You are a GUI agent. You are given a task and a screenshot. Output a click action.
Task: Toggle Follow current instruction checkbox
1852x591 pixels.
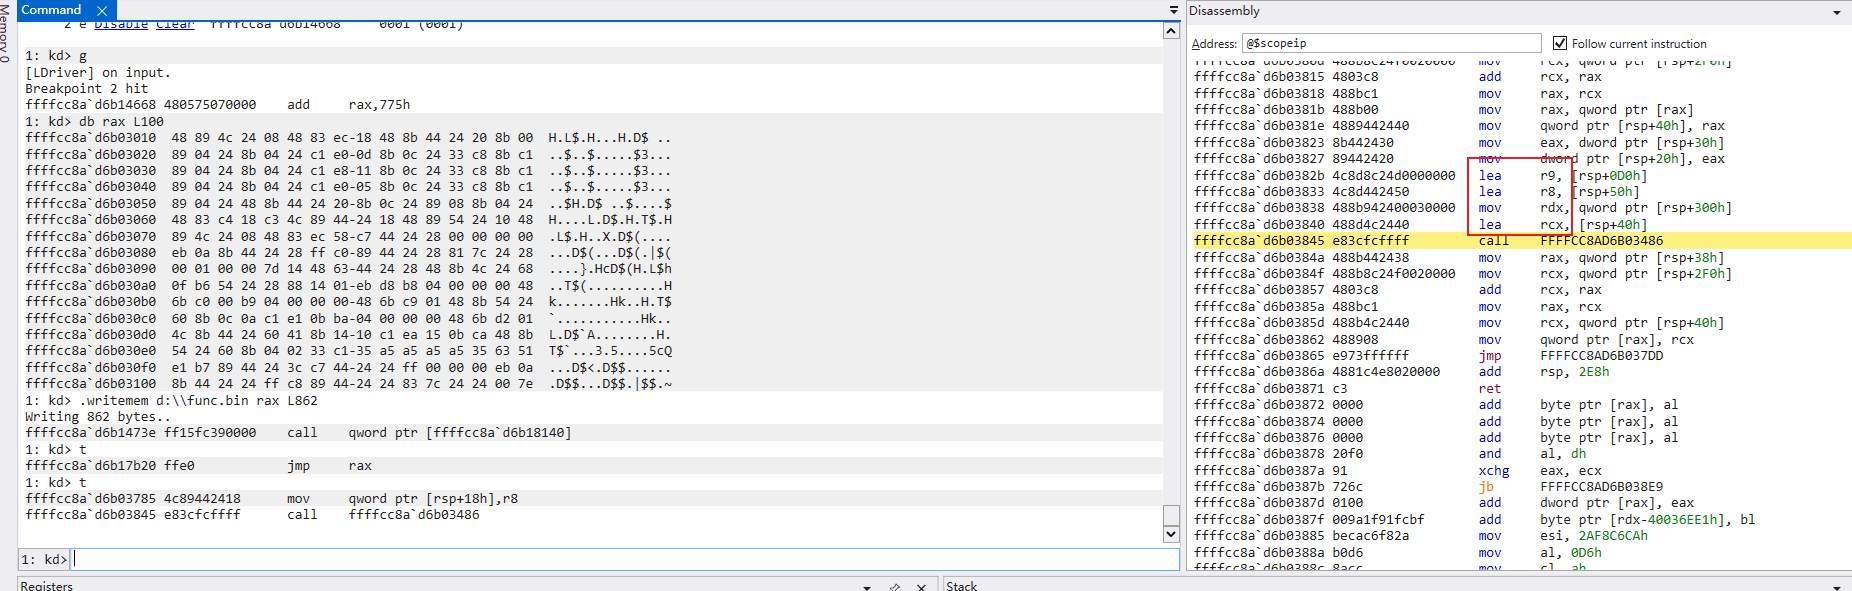[1559, 43]
